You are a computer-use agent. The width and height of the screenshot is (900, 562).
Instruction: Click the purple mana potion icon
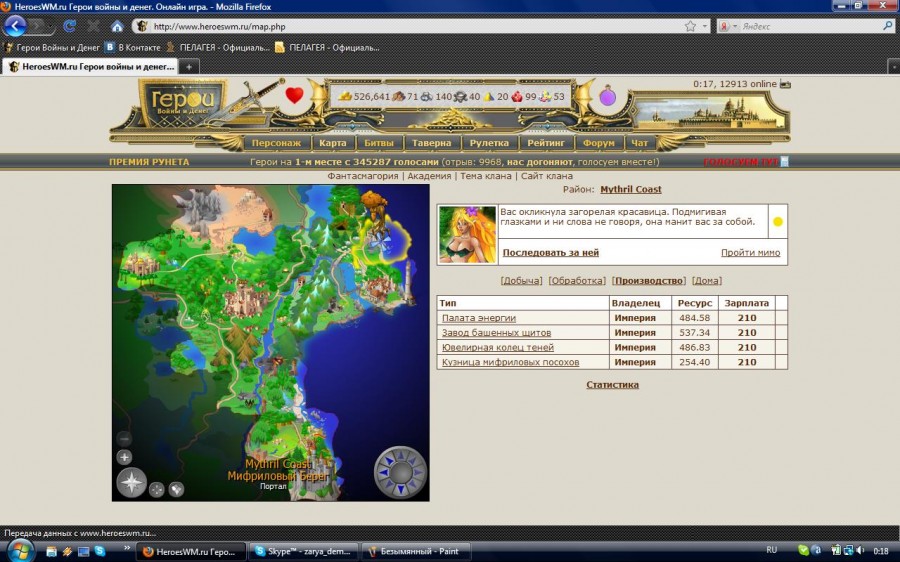pos(608,96)
